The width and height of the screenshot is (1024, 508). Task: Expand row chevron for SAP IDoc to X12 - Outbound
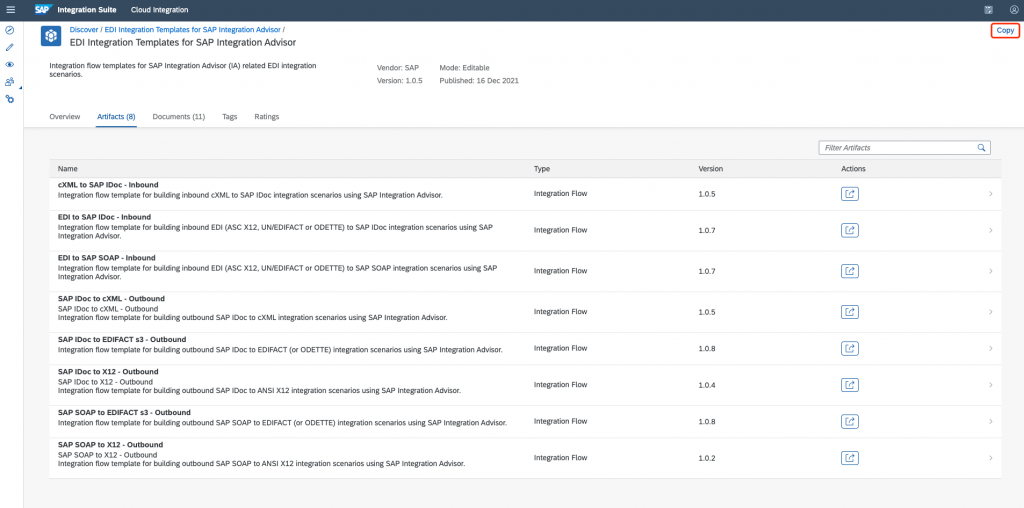click(x=991, y=385)
